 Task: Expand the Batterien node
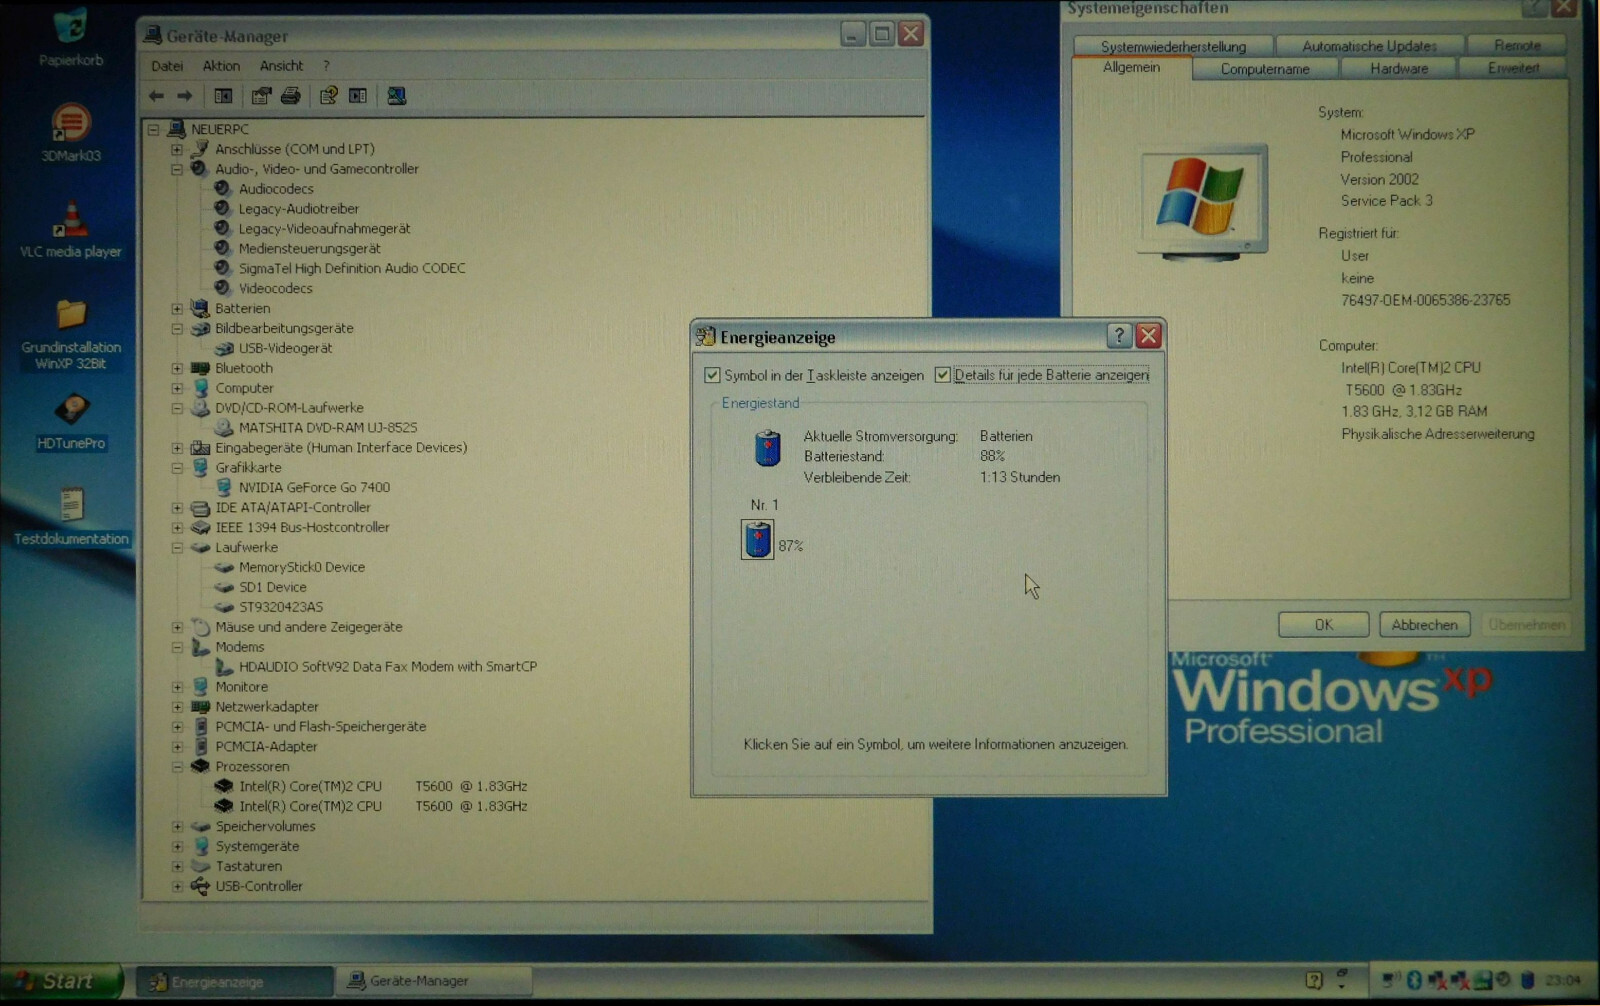[177, 309]
